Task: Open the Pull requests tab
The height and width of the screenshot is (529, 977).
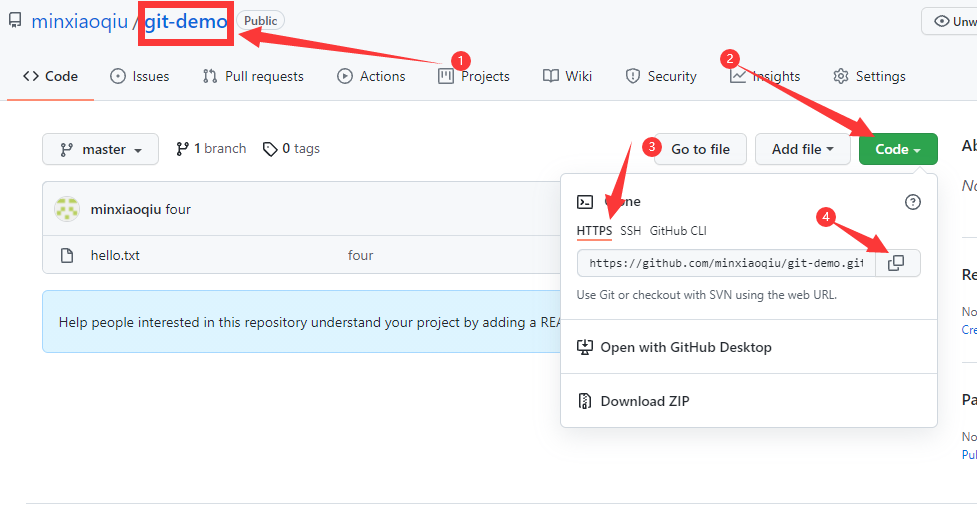Action: click(x=253, y=76)
